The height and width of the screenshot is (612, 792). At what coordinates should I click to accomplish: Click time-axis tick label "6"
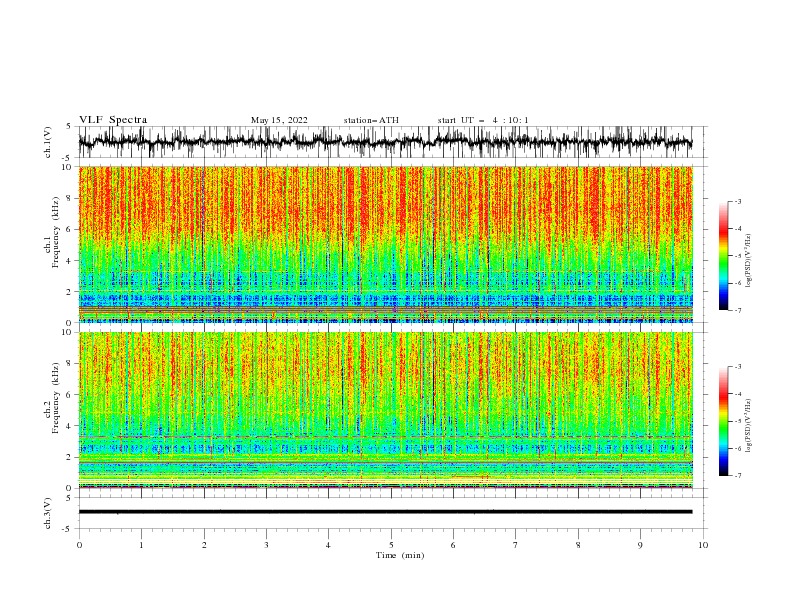click(453, 545)
